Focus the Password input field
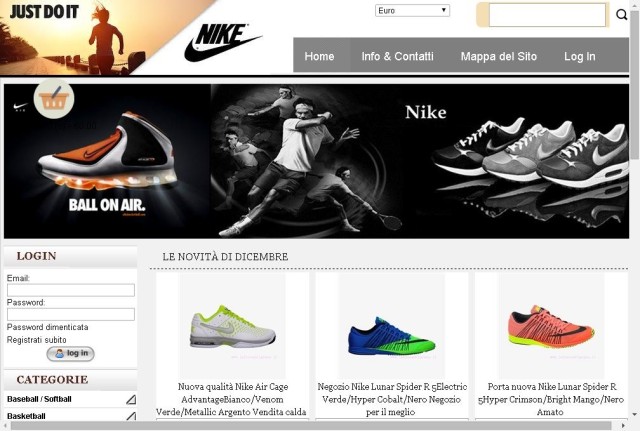The image size is (640, 431). pyautogui.click(x=71, y=314)
